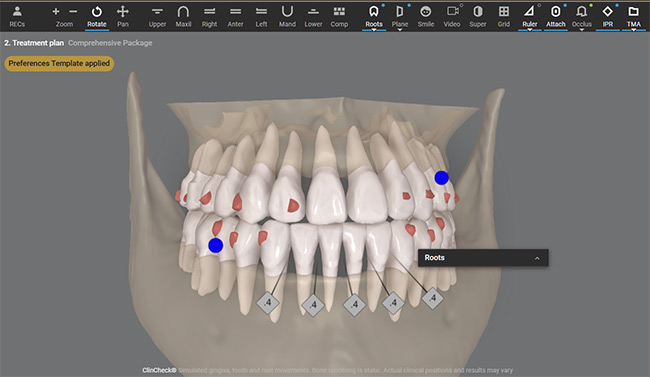Toggle the Grid overlay

[504, 17]
